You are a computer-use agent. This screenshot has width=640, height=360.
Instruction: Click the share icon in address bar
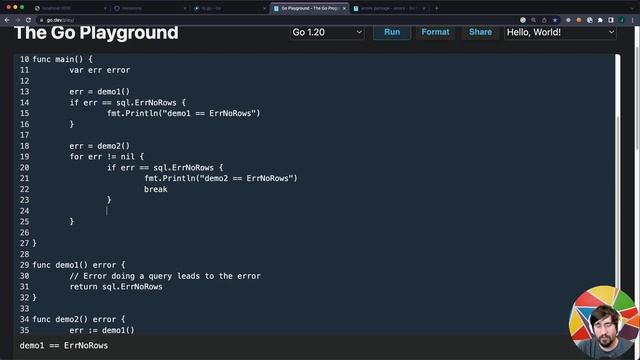[x=544, y=20]
